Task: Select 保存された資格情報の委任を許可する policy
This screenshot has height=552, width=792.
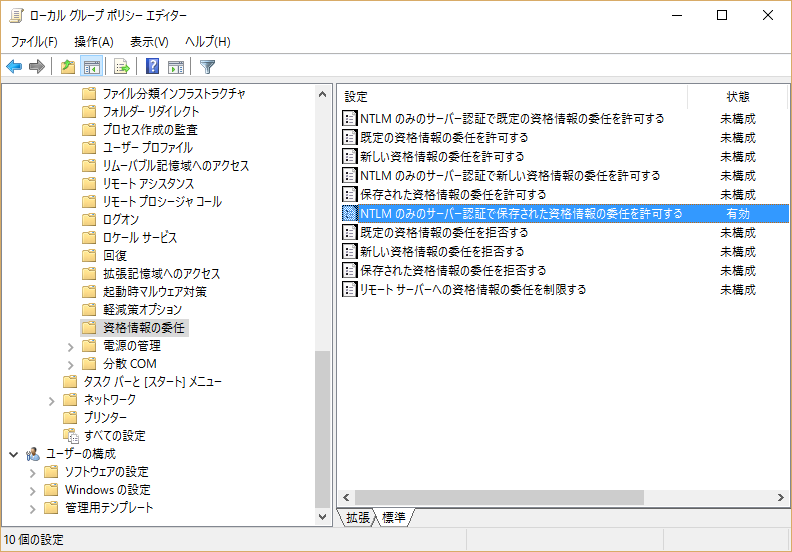Action: [453, 194]
